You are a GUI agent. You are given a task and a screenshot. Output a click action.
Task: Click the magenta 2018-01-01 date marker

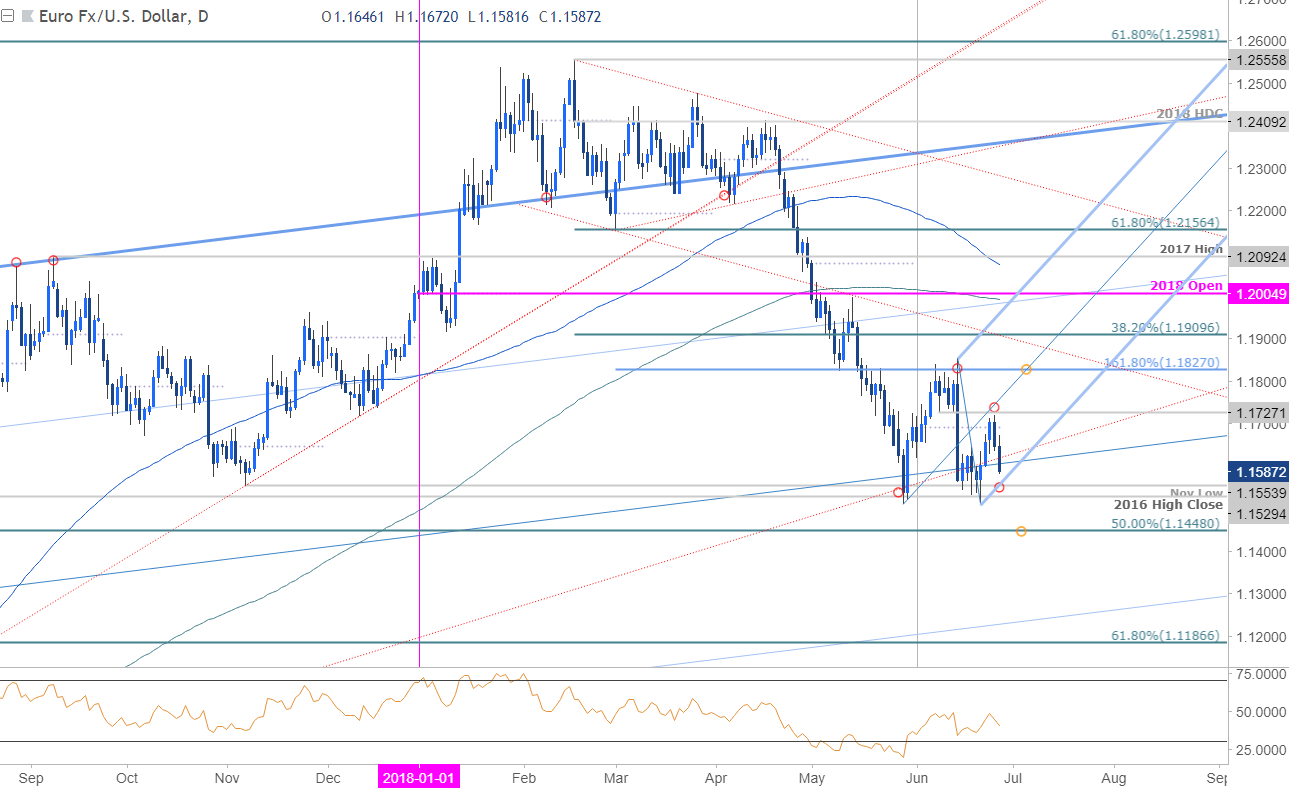click(x=418, y=777)
